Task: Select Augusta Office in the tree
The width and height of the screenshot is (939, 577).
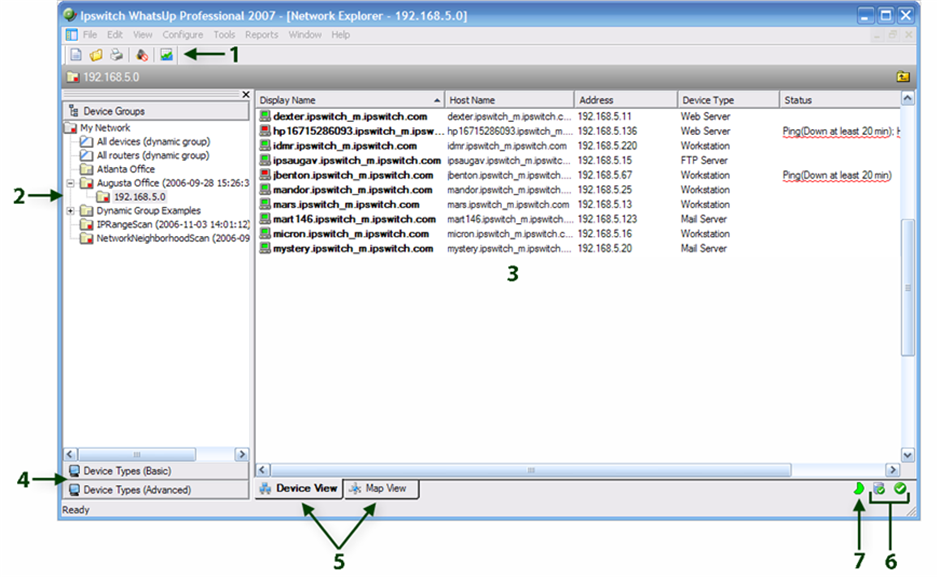Action: click(173, 183)
